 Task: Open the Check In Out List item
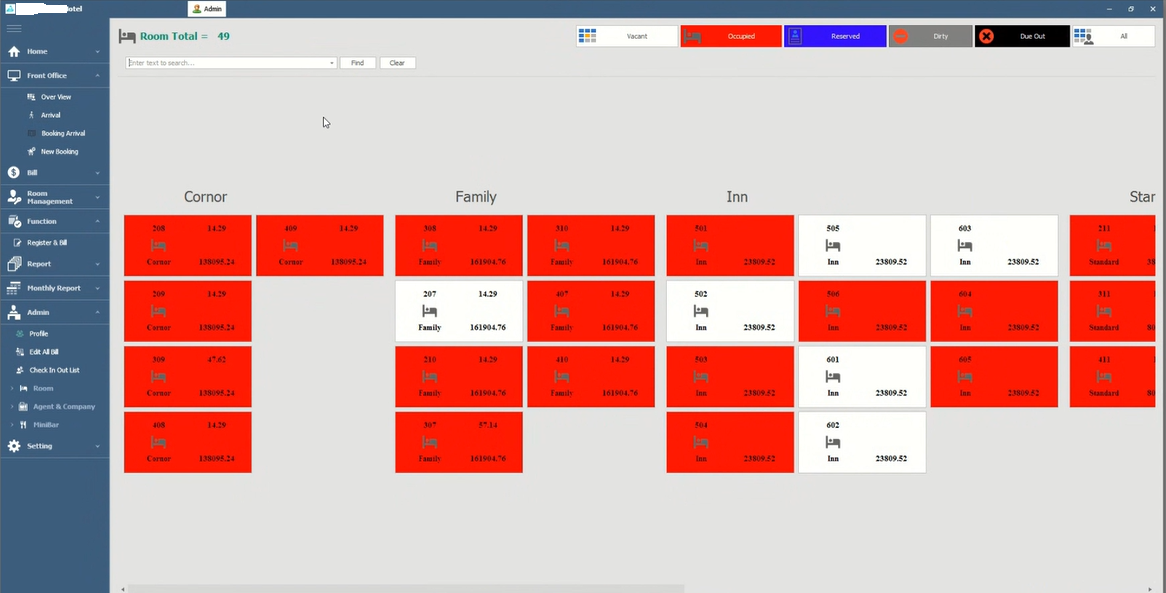coord(54,370)
